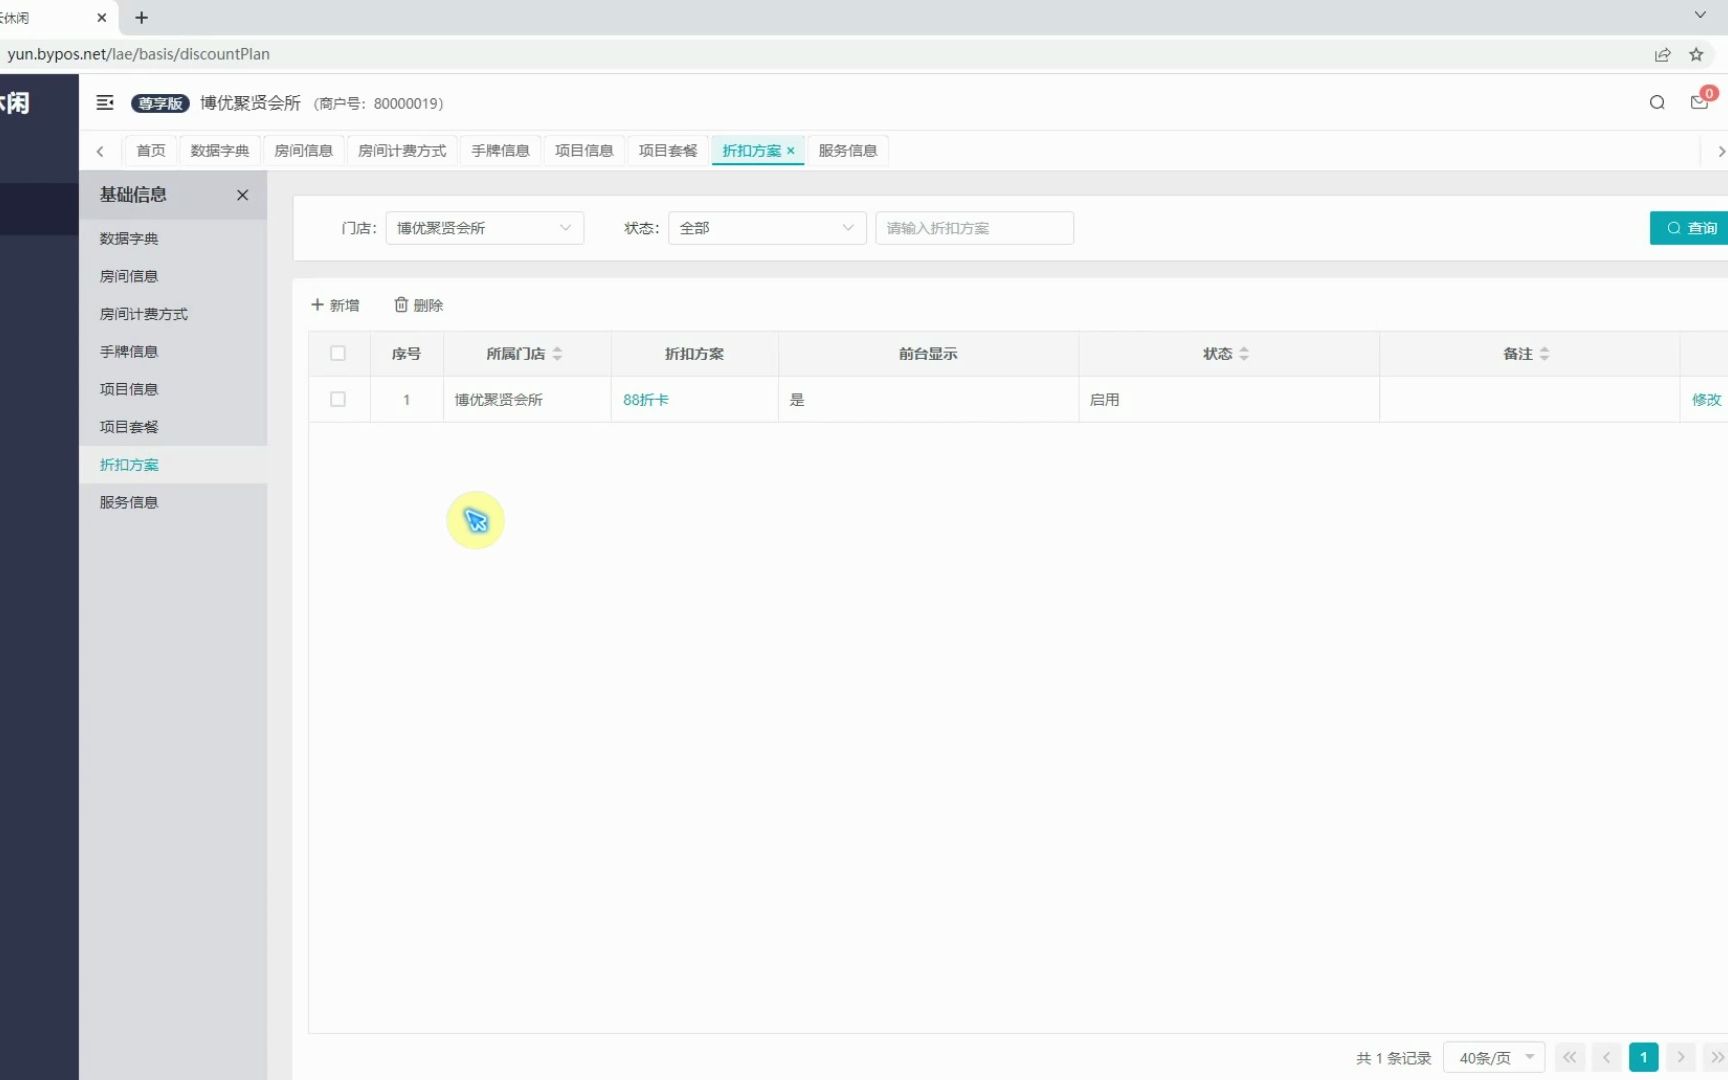Switch to the 项目信息 tab
Image resolution: width=1728 pixels, height=1080 pixels.
click(x=584, y=151)
